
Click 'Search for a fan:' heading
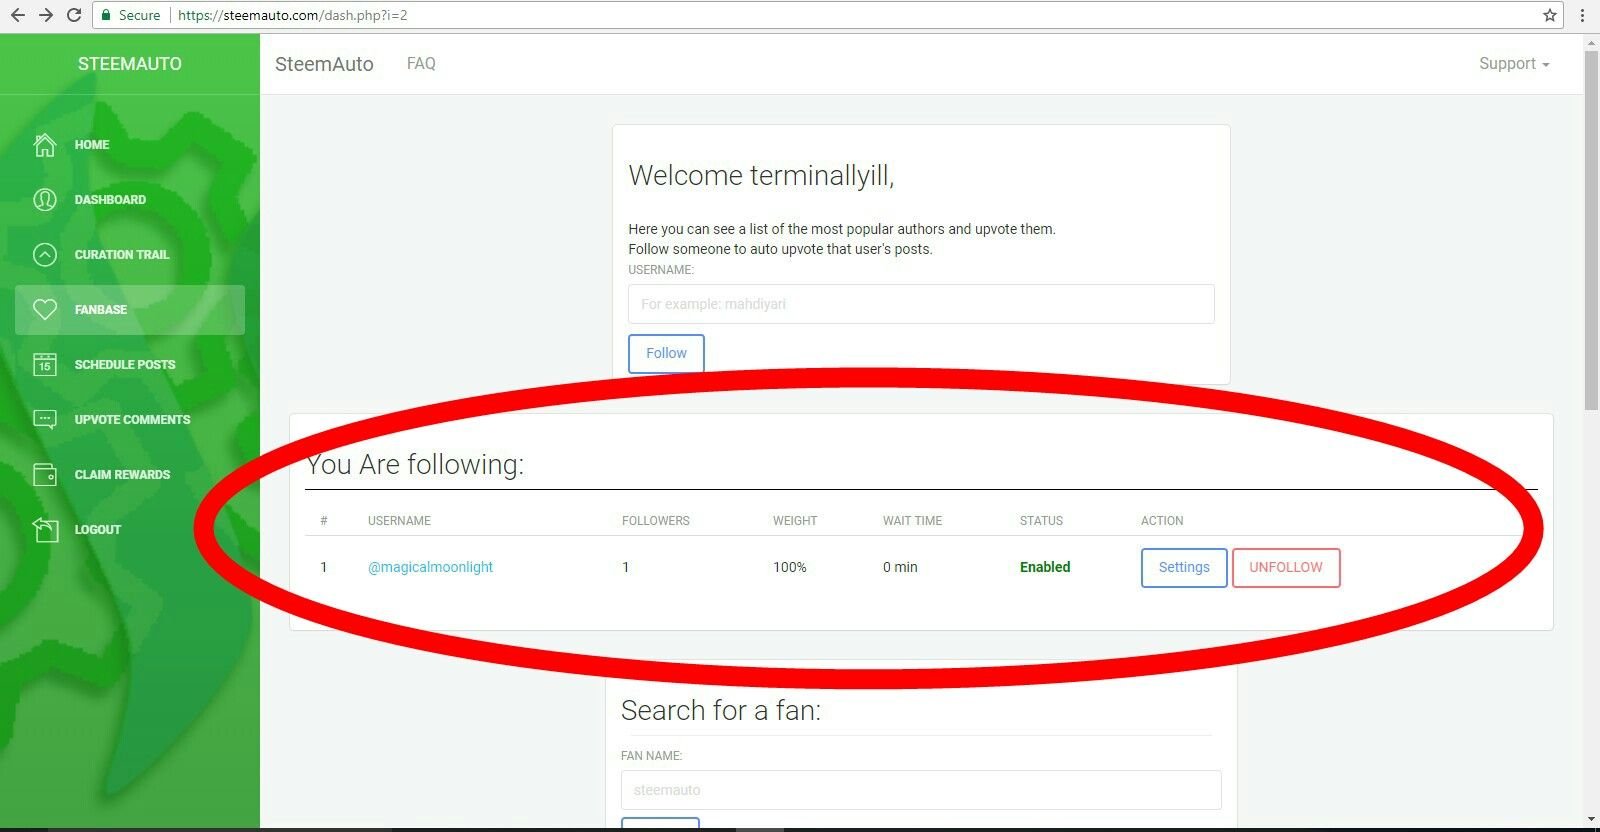coord(721,710)
